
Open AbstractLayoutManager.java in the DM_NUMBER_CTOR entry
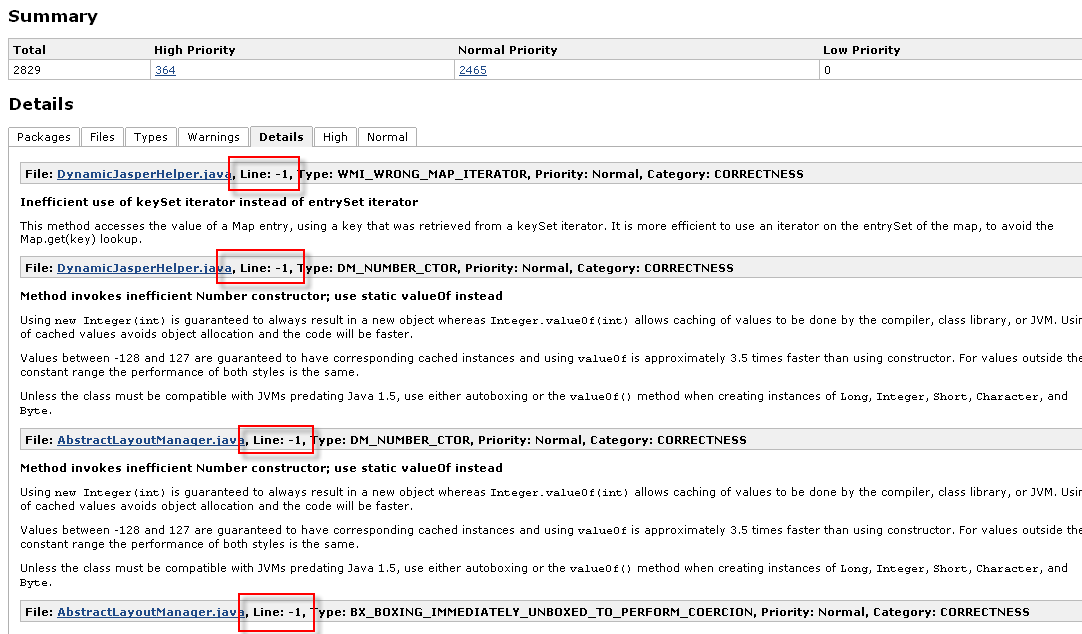(x=150, y=440)
